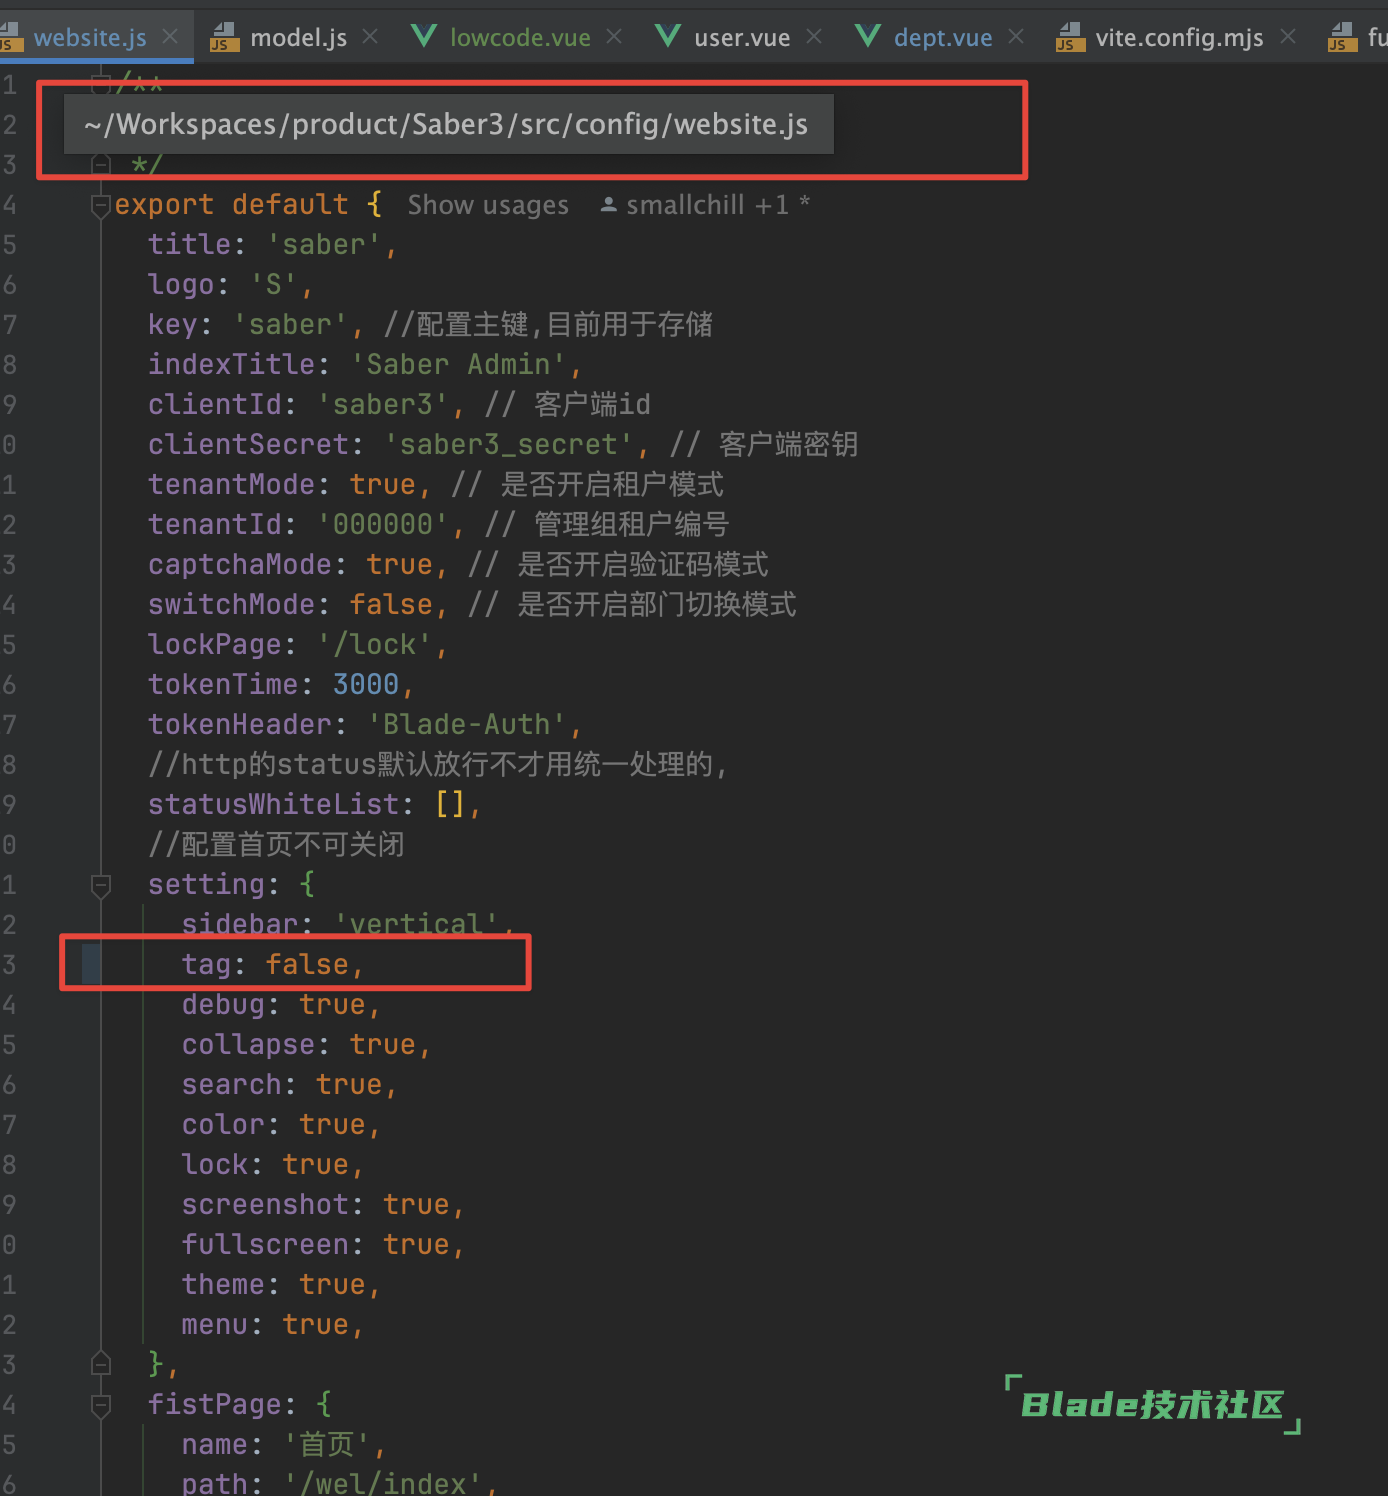Click the fullscreen: true line
The height and width of the screenshot is (1496, 1388).
tap(322, 1245)
